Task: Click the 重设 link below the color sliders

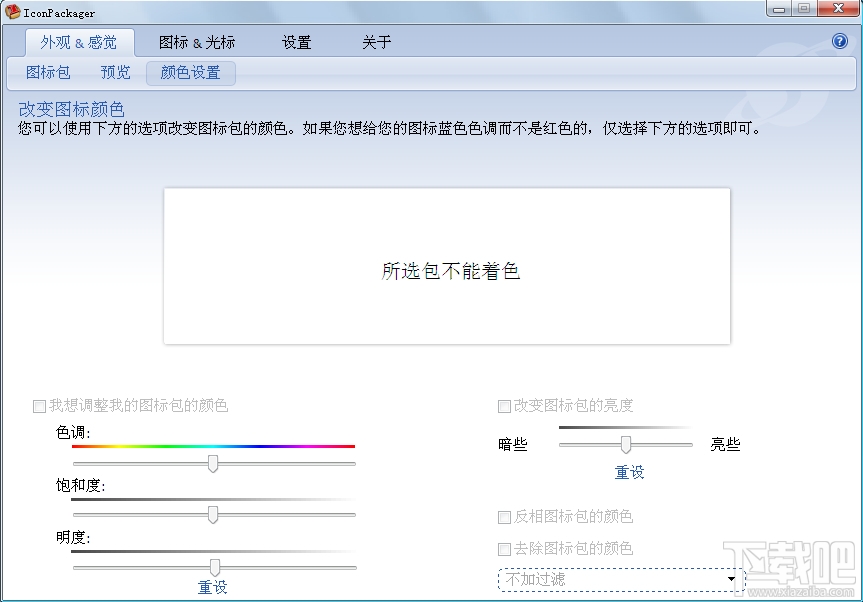Action: click(212, 589)
